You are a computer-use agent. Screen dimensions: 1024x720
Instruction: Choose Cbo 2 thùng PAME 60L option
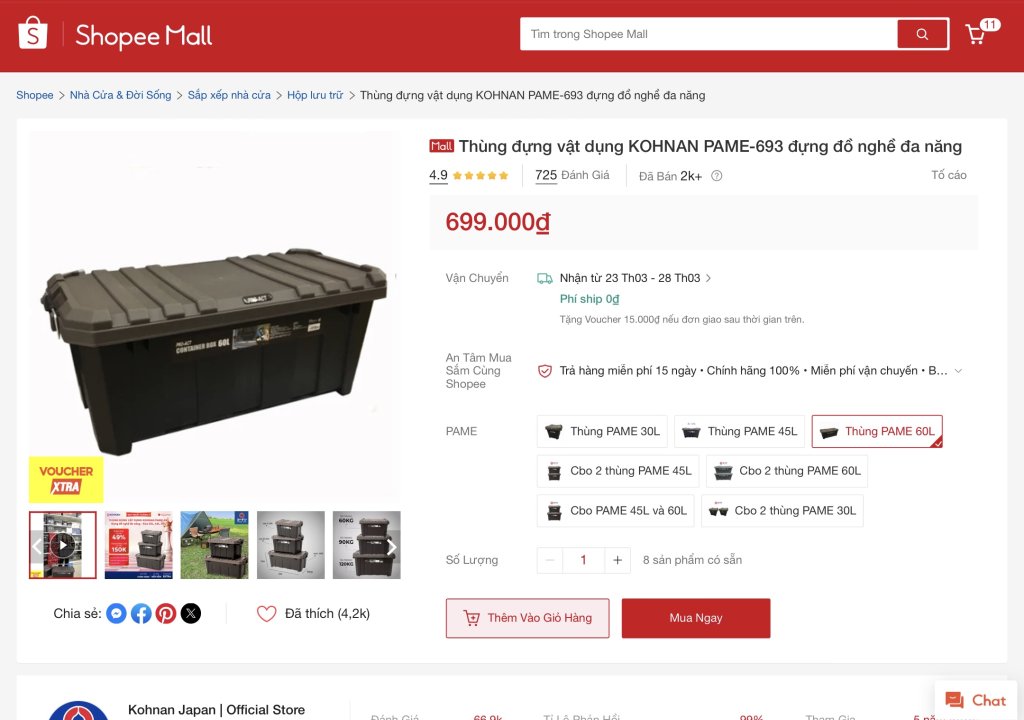(x=787, y=471)
